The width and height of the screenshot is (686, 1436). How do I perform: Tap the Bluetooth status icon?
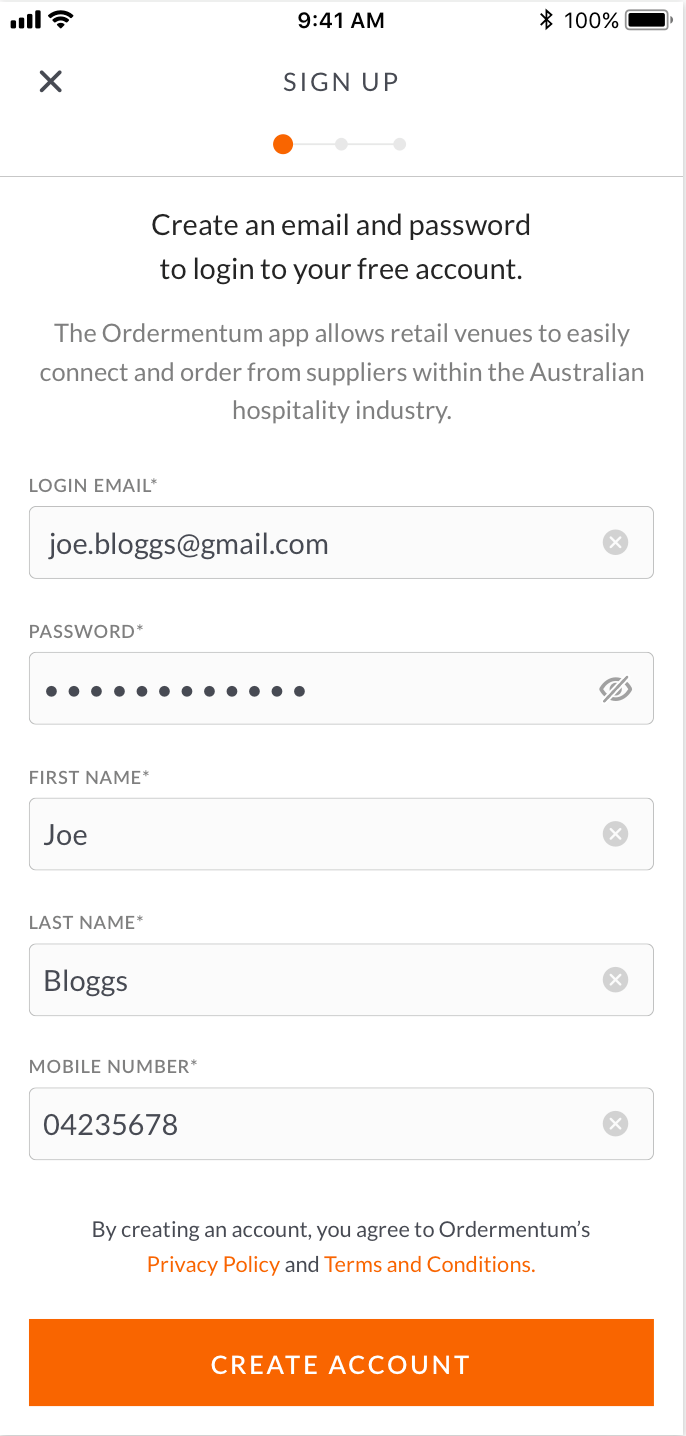[x=546, y=20]
